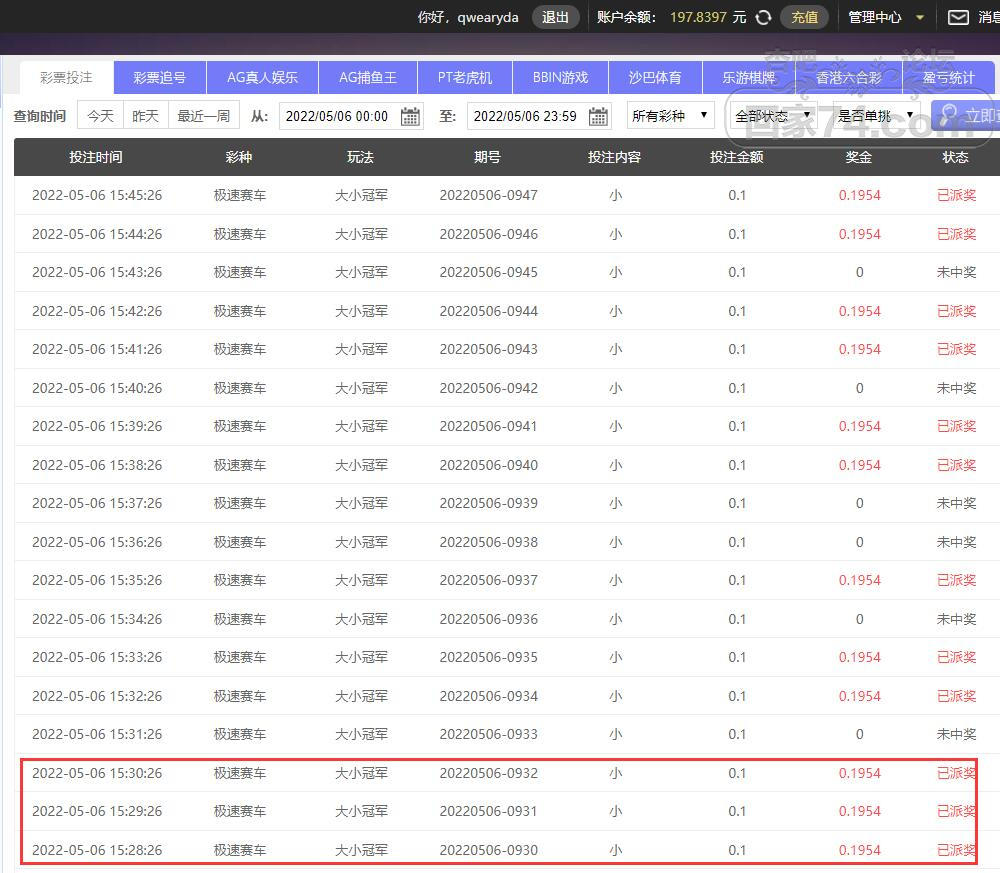Click the 退出 logout button

tap(555, 17)
